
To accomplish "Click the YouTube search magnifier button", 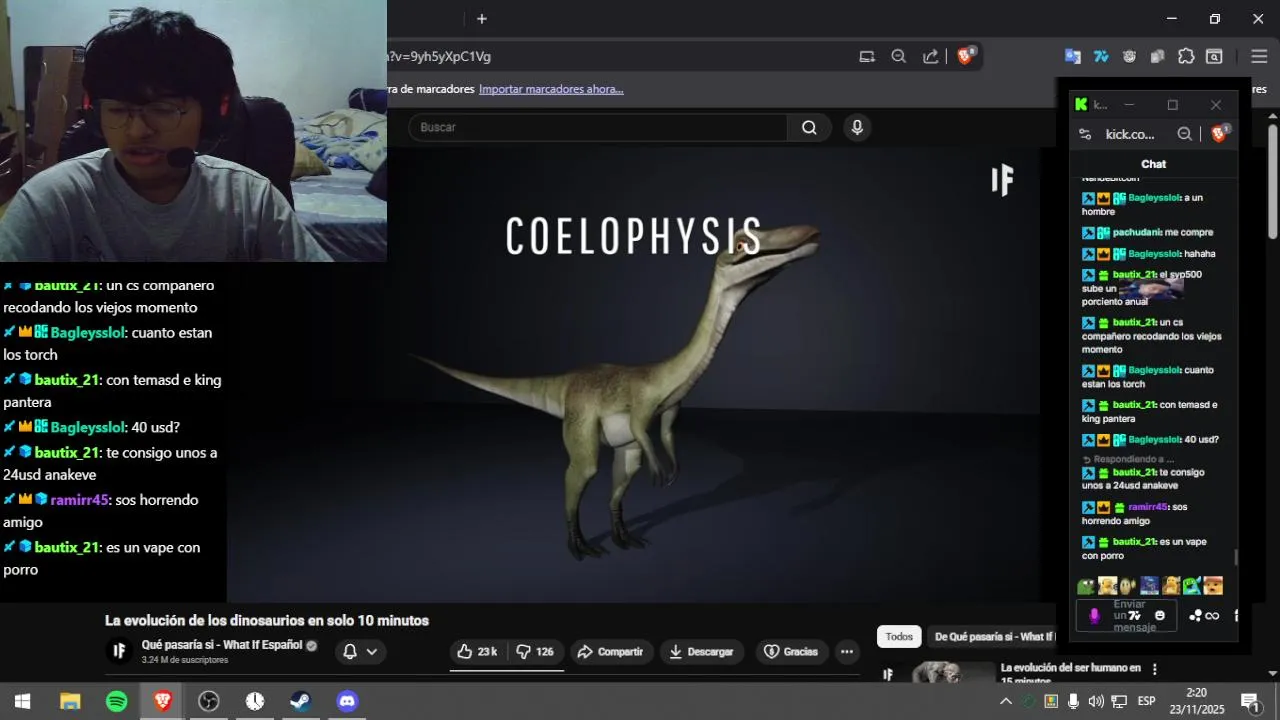I will pyautogui.click(x=809, y=128).
